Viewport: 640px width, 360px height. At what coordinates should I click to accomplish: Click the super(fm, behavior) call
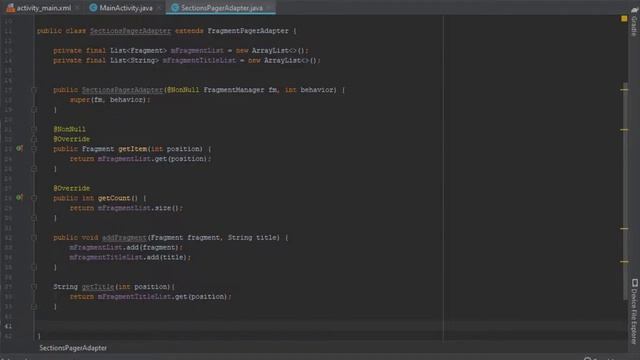(x=110, y=100)
